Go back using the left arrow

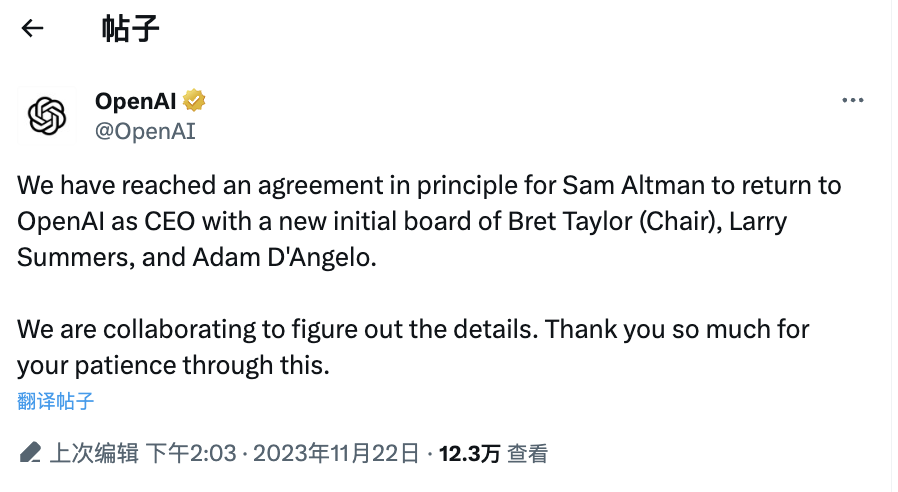click(33, 28)
